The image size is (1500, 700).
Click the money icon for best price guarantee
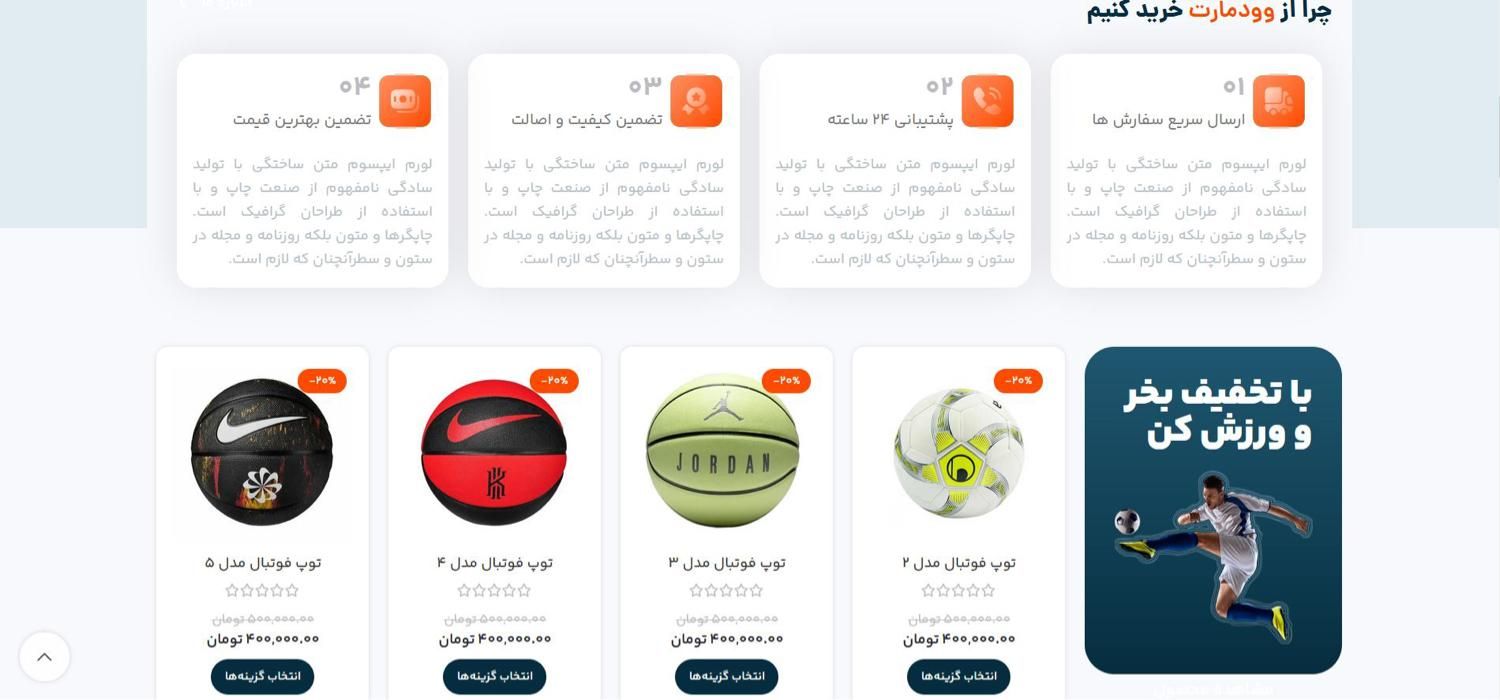pos(405,101)
